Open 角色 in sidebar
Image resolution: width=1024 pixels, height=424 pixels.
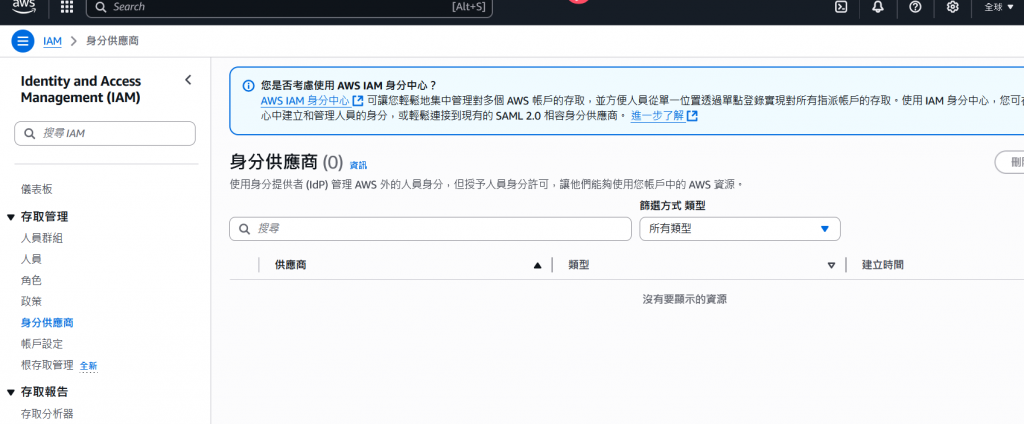pyautogui.click(x=31, y=280)
